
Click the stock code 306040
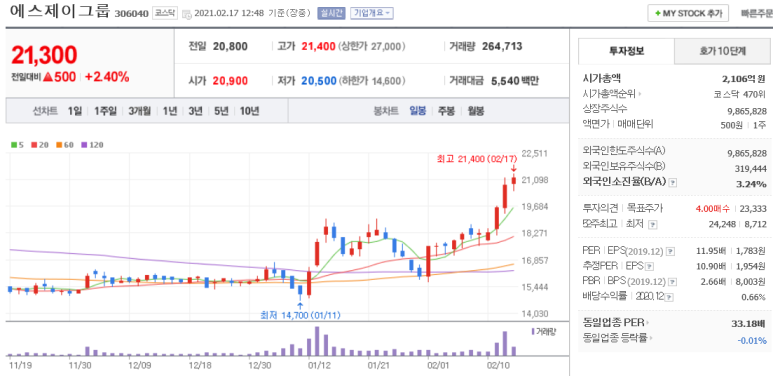(132, 14)
